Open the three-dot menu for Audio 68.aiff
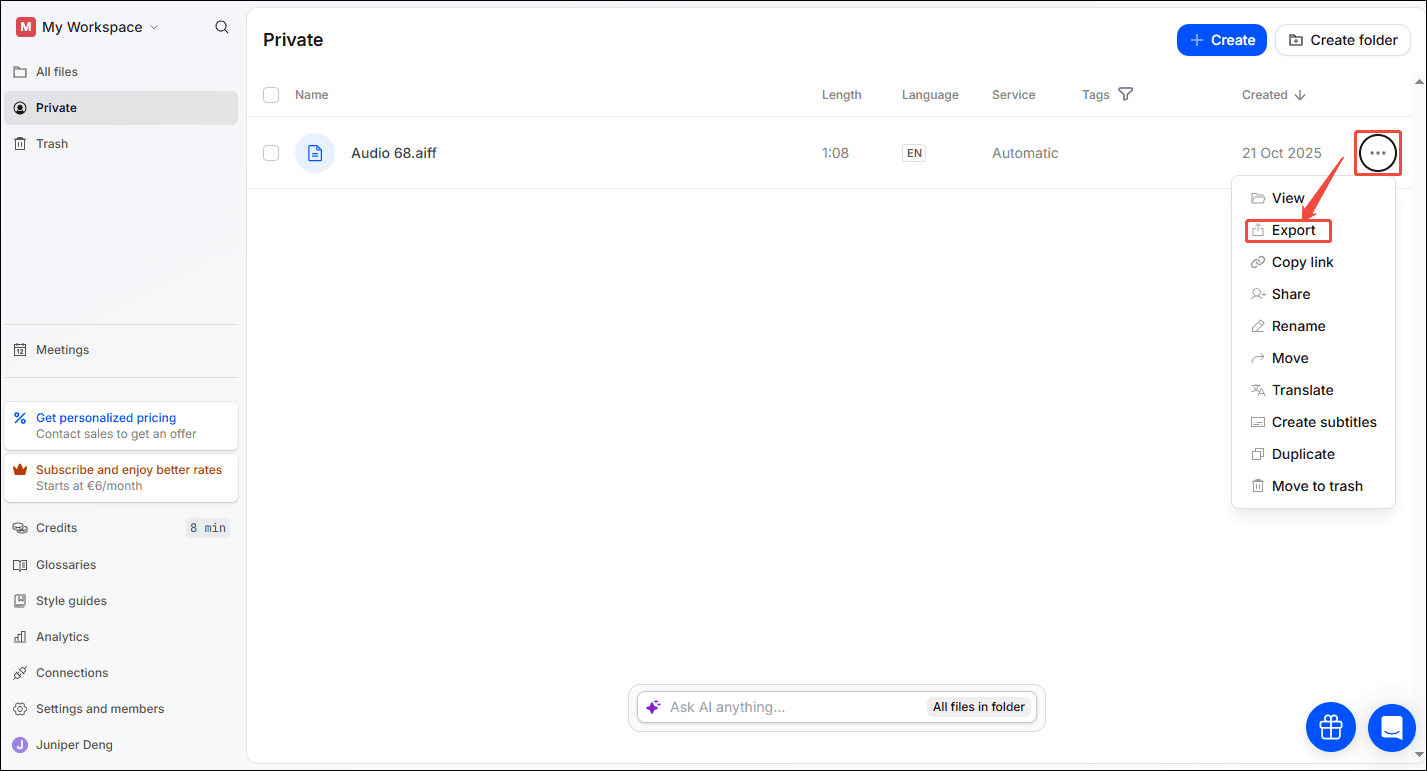This screenshot has width=1427, height=771. click(1378, 153)
